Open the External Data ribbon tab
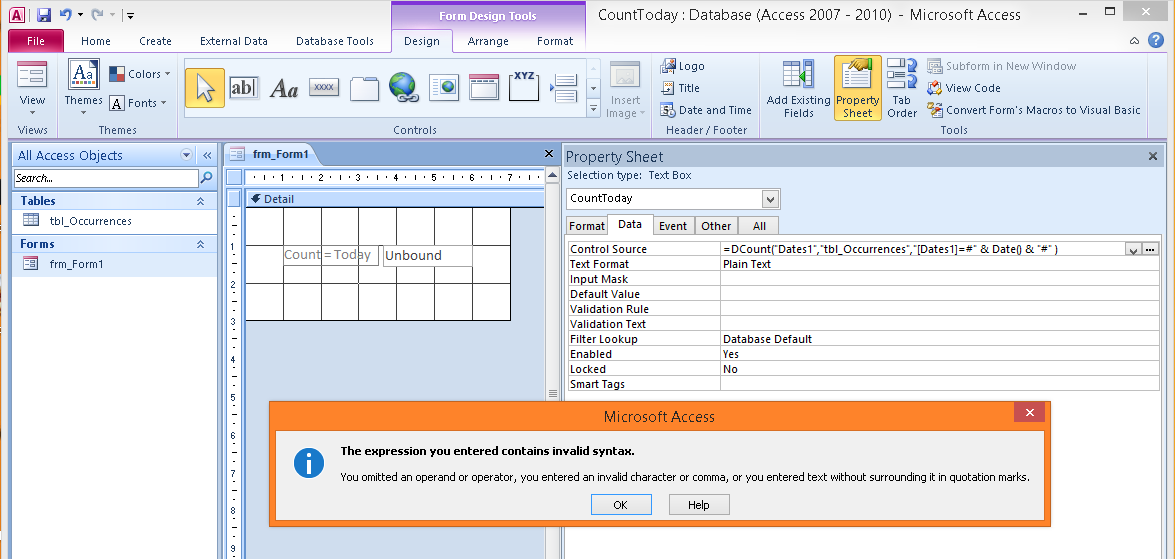This screenshot has width=1175, height=559. tap(234, 41)
